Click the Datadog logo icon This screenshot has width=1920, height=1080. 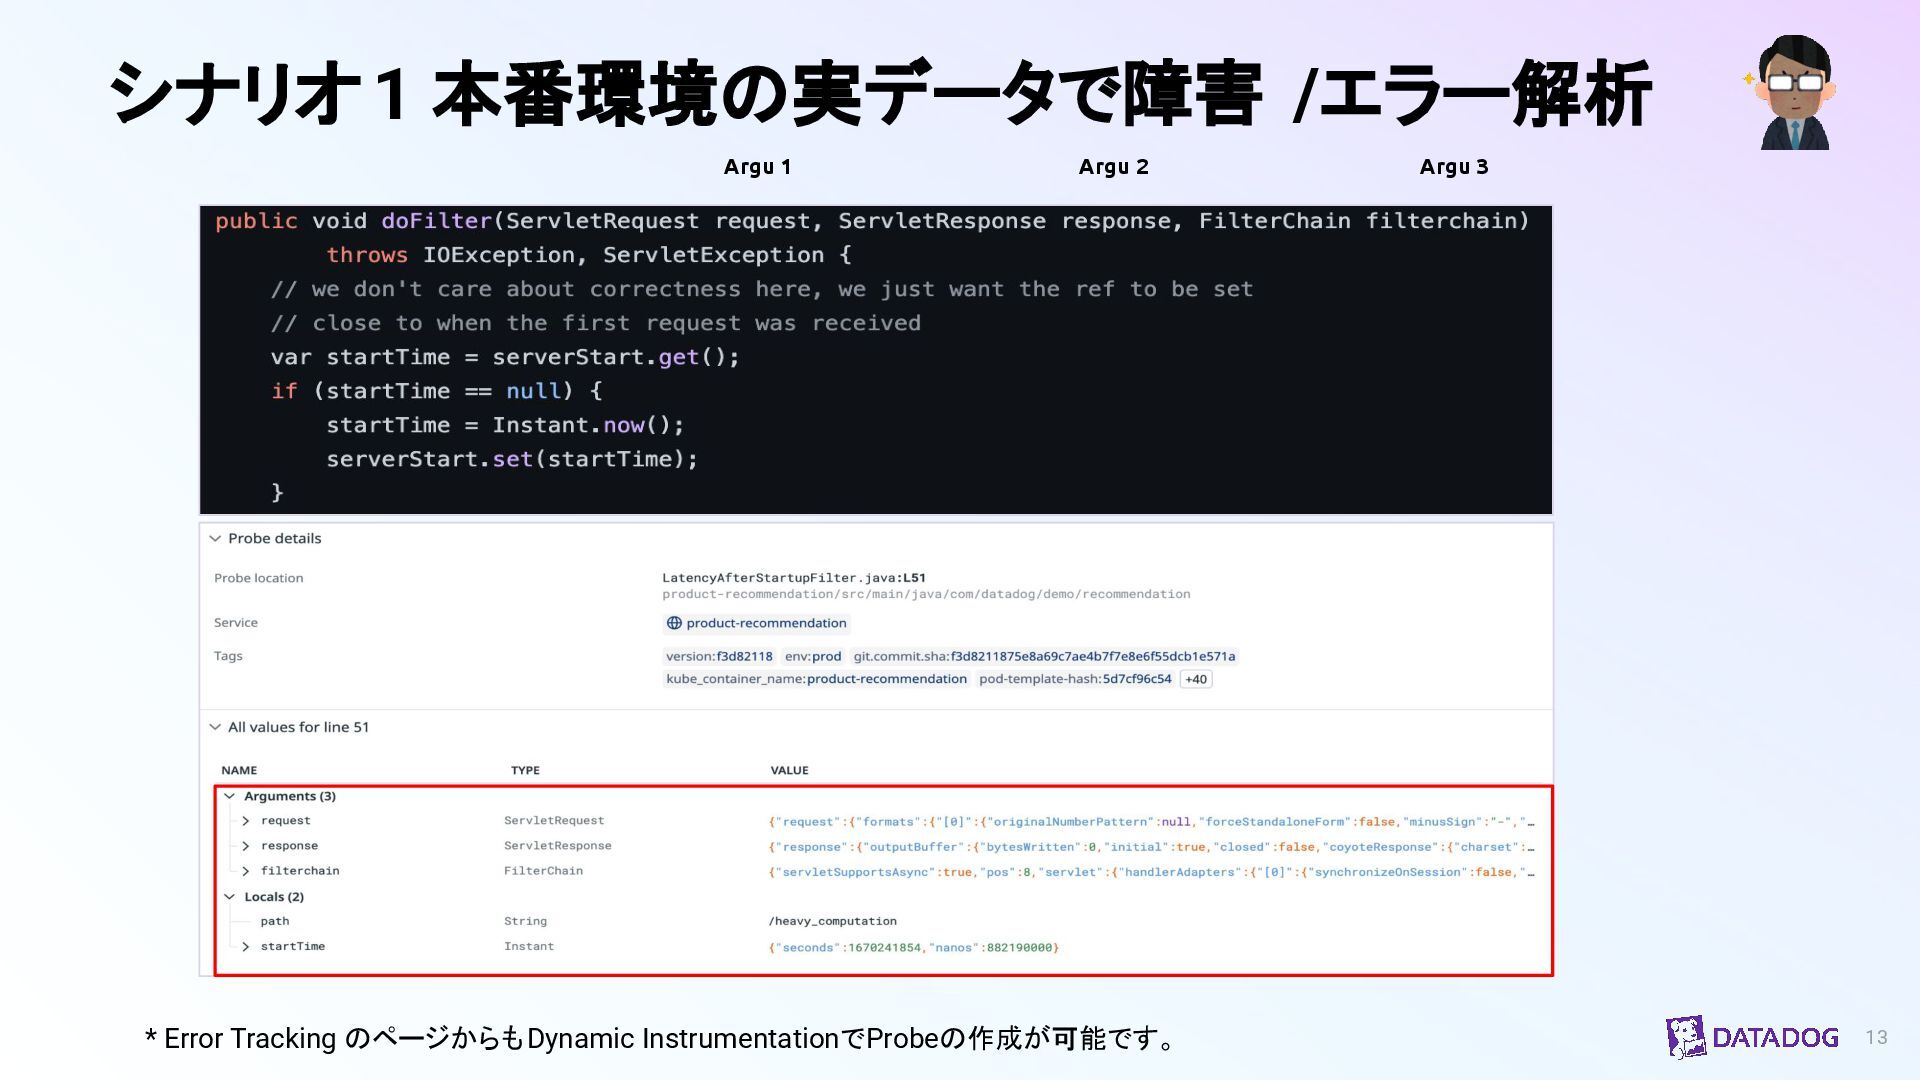(x=1686, y=1037)
